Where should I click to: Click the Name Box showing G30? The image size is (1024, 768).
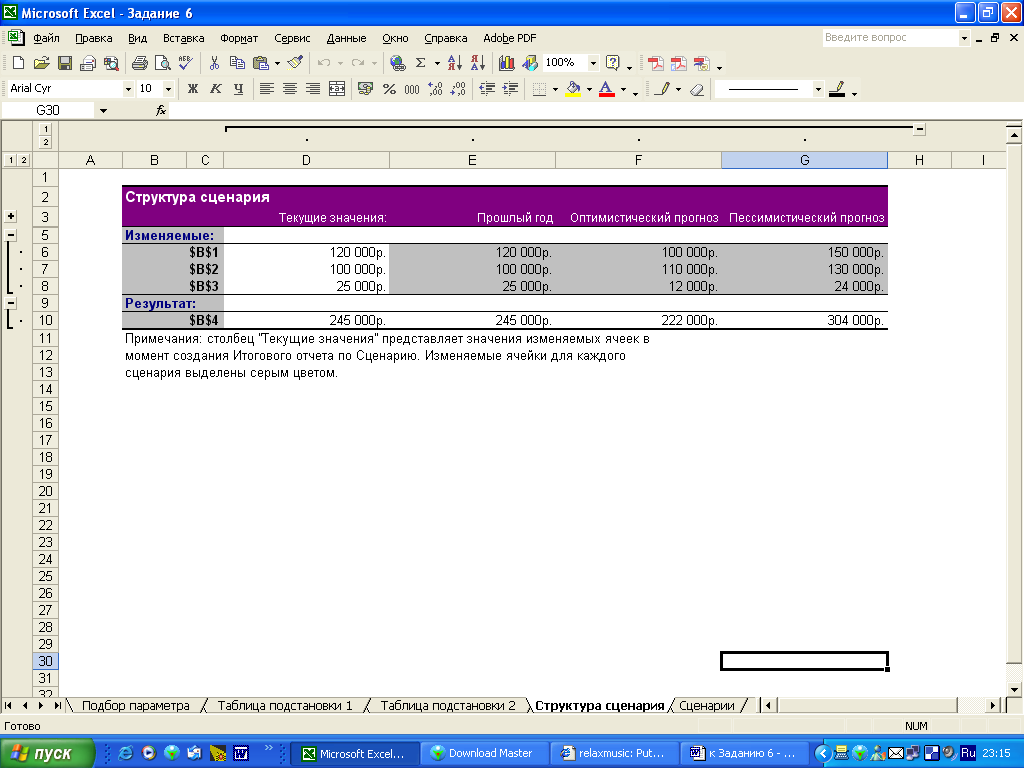click(x=48, y=110)
